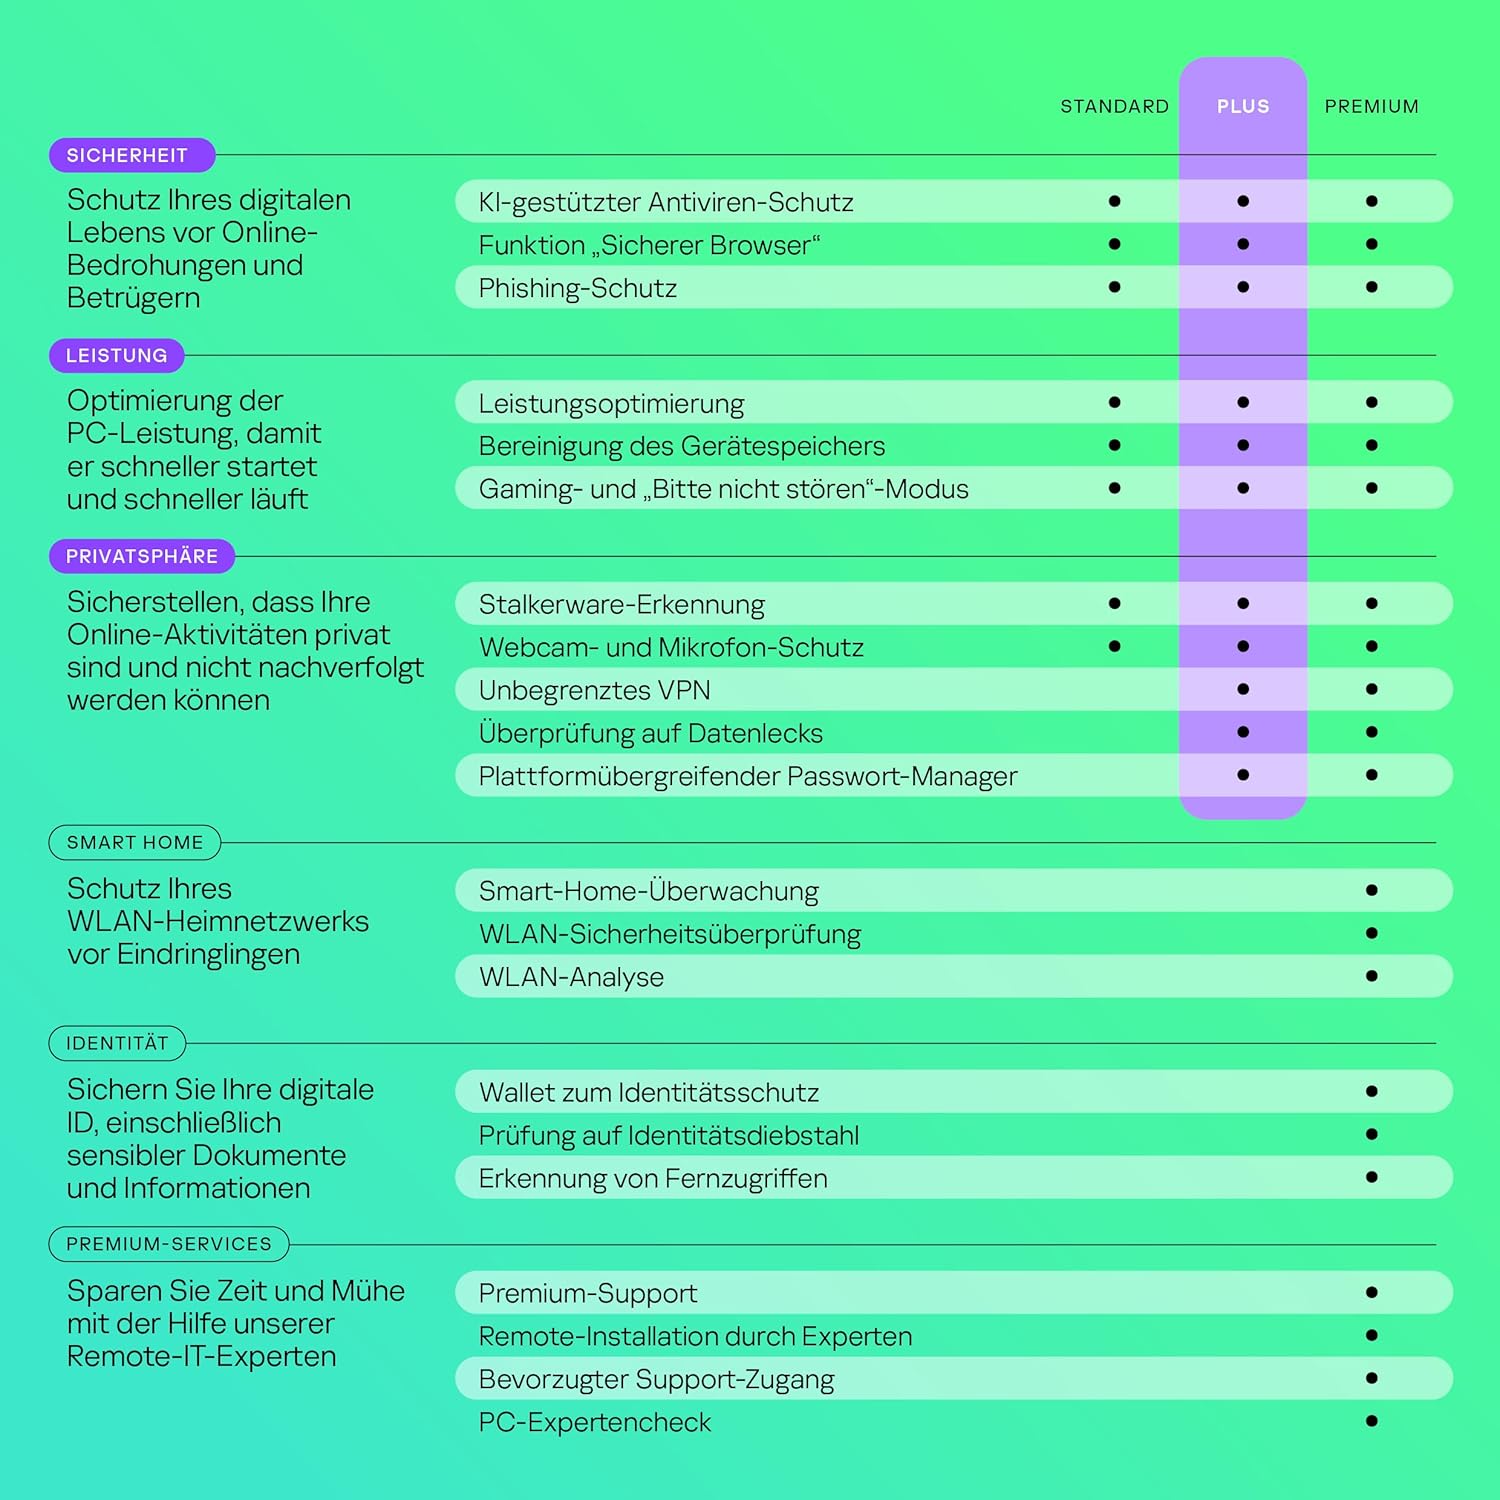Viewport: 1500px width, 1500px height.
Task: Click the Remote-Installation durch Experten text
Action: [x=695, y=1336]
